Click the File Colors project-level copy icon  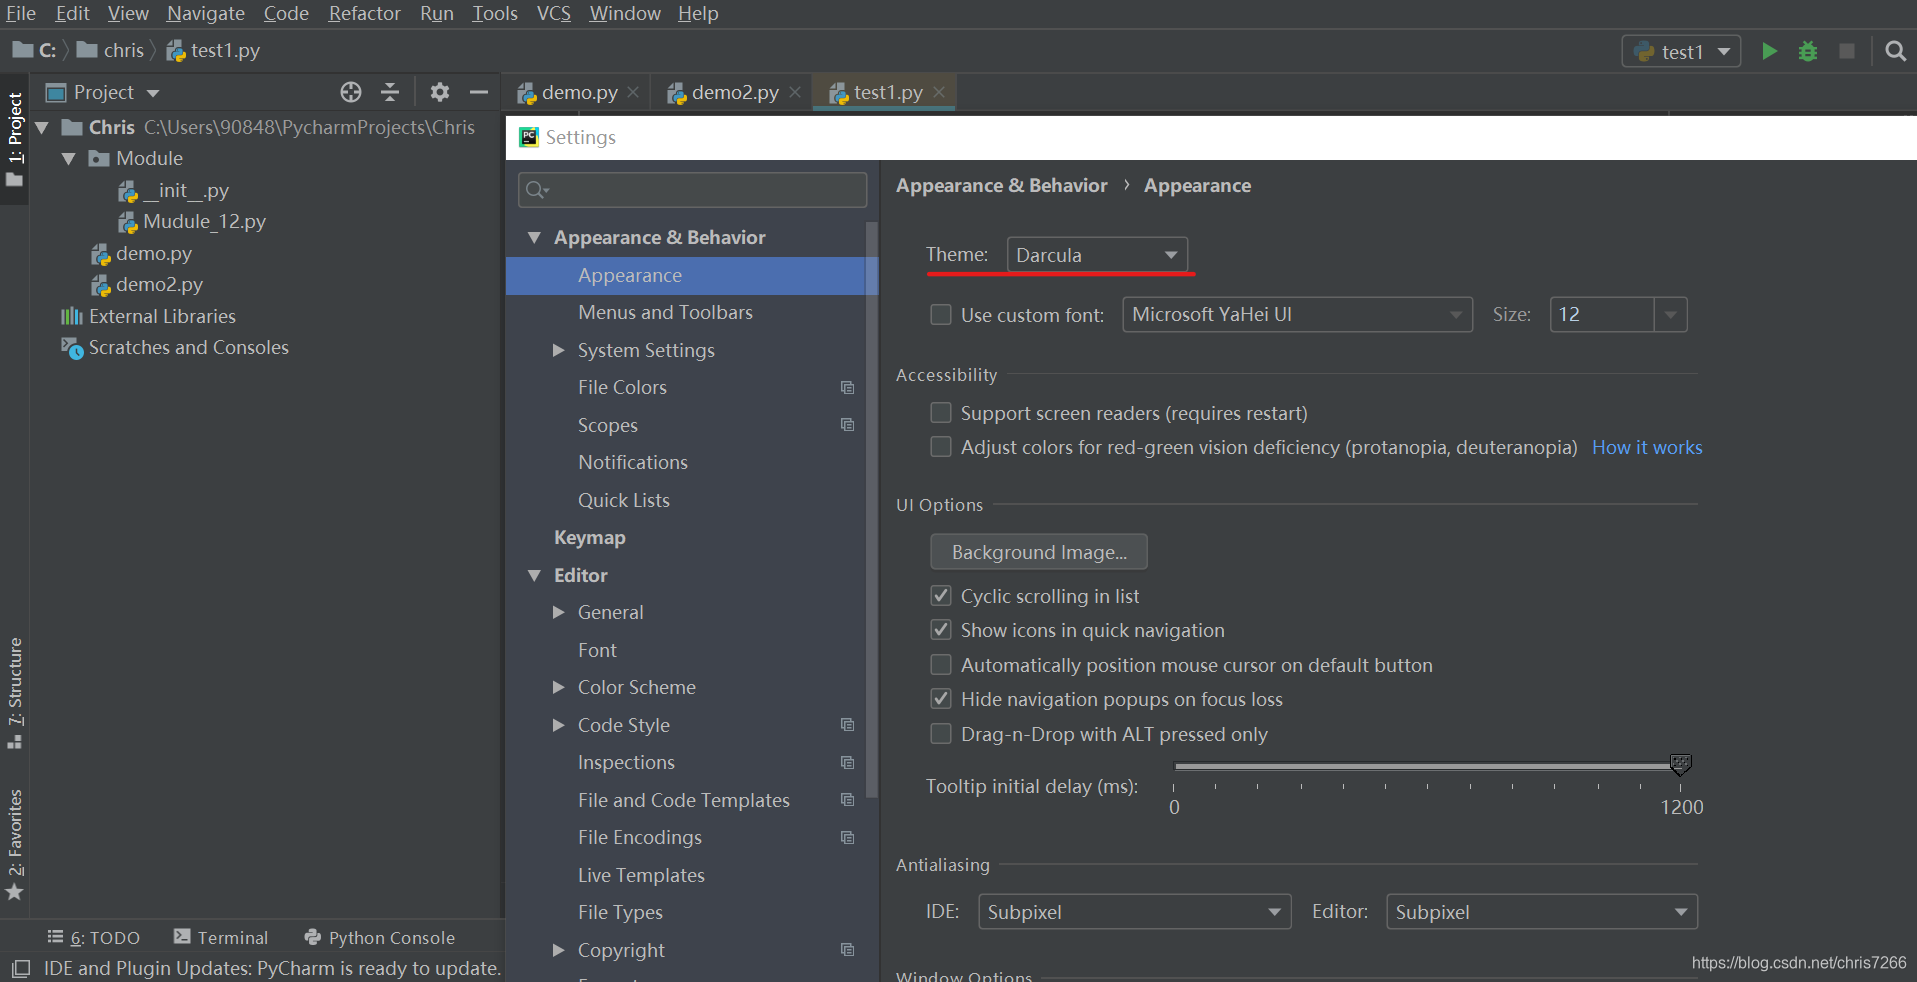coord(847,387)
